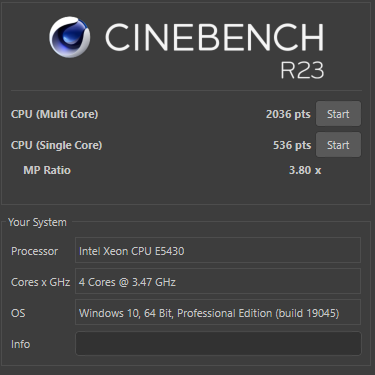The width and height of the screenshot is (375, 375).
Task: Click the 536 pts single core score
Action: [292, 145]
